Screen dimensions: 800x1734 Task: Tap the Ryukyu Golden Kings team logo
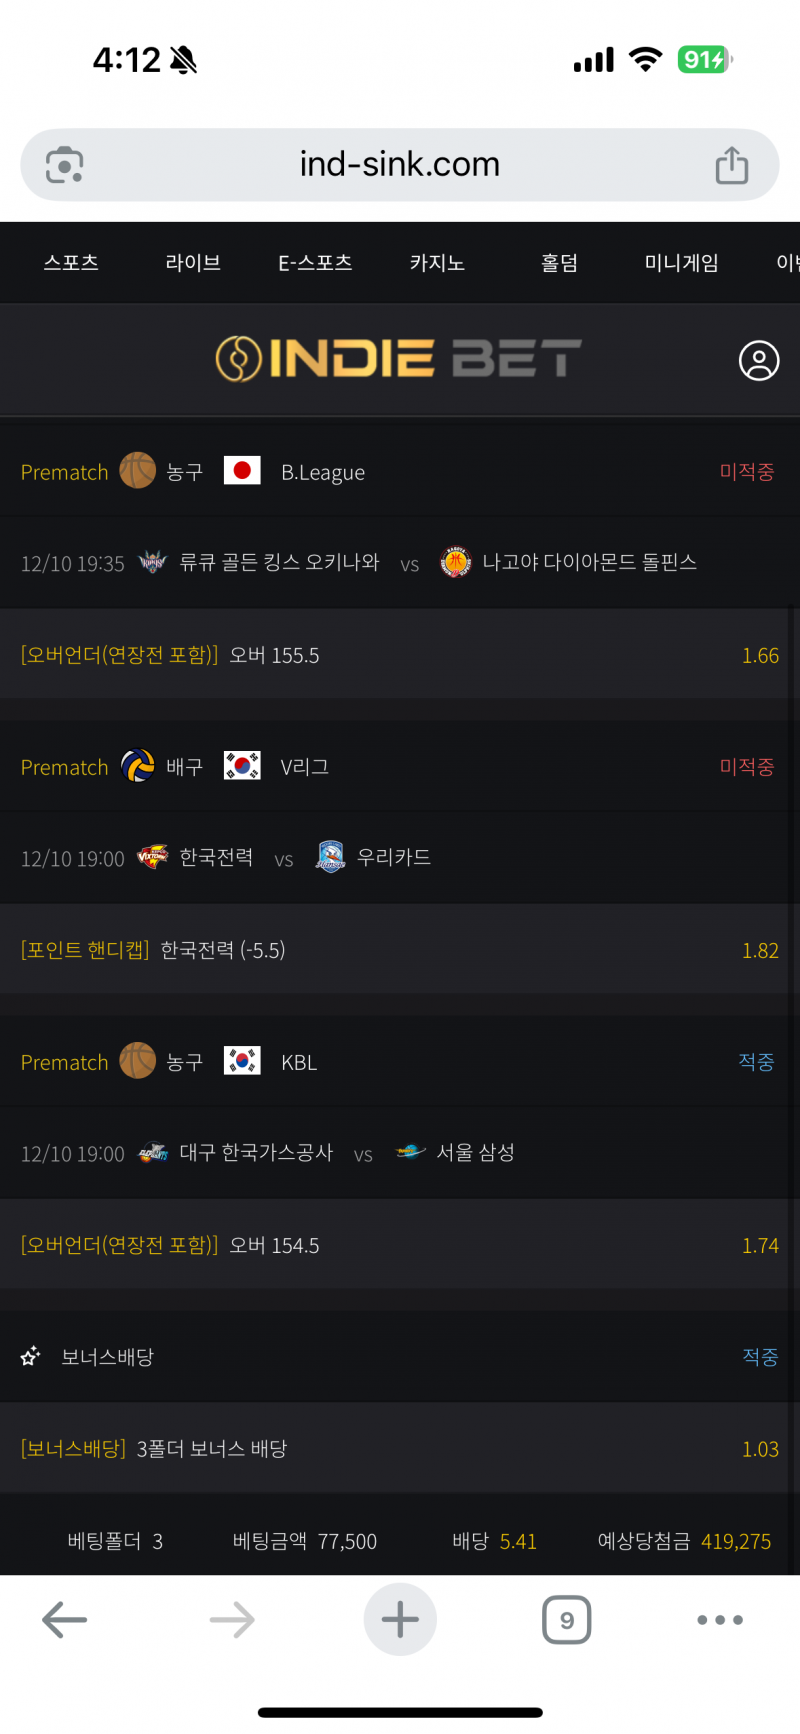[153, 562]
